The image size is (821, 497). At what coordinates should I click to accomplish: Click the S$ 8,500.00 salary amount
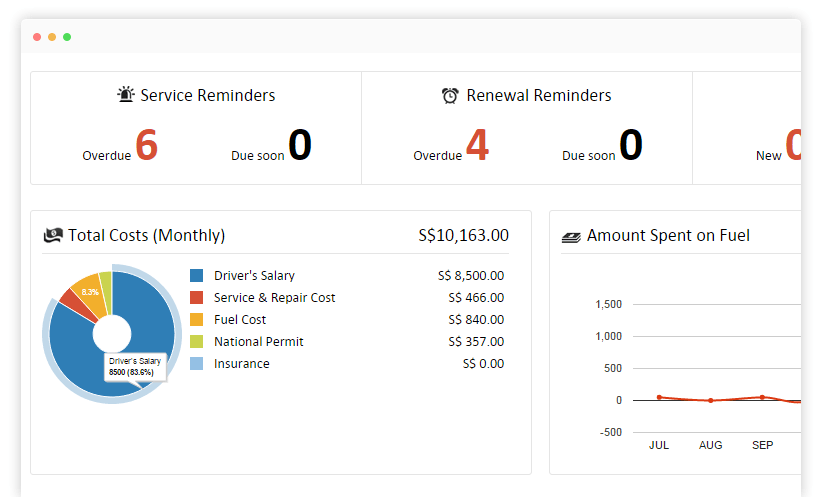[x=471, y=275]
